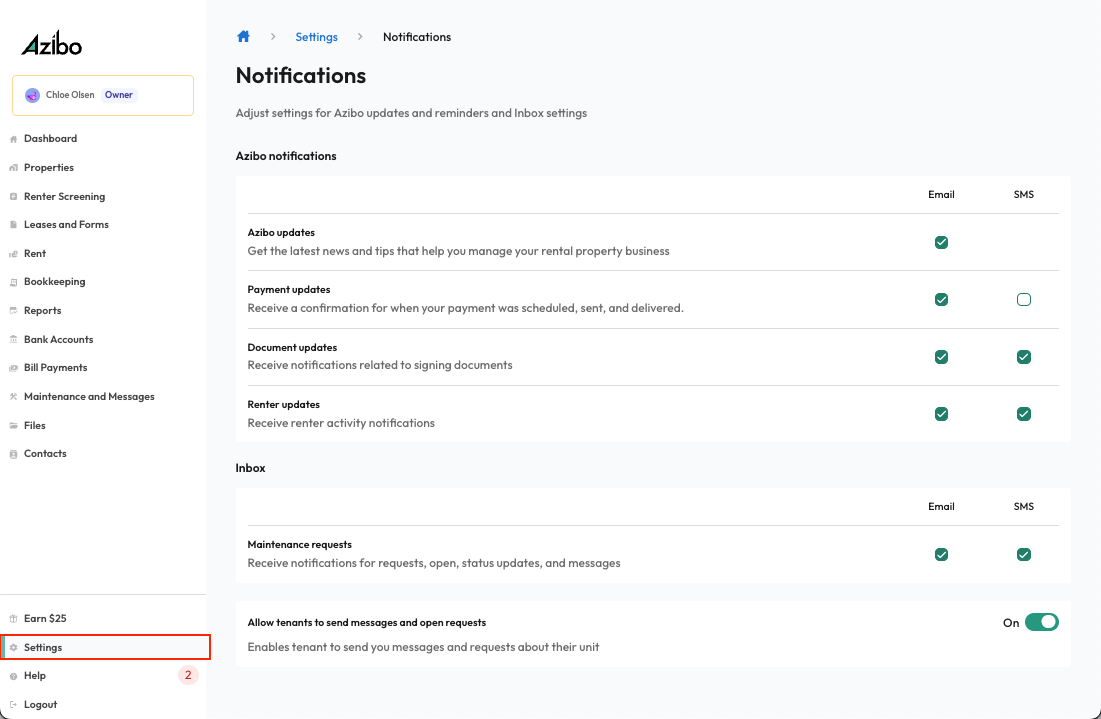Image resolution: width=1101 pixels, height=719 pixels.
Task: Click the Notifications page heading
Action: click(301, 75)
